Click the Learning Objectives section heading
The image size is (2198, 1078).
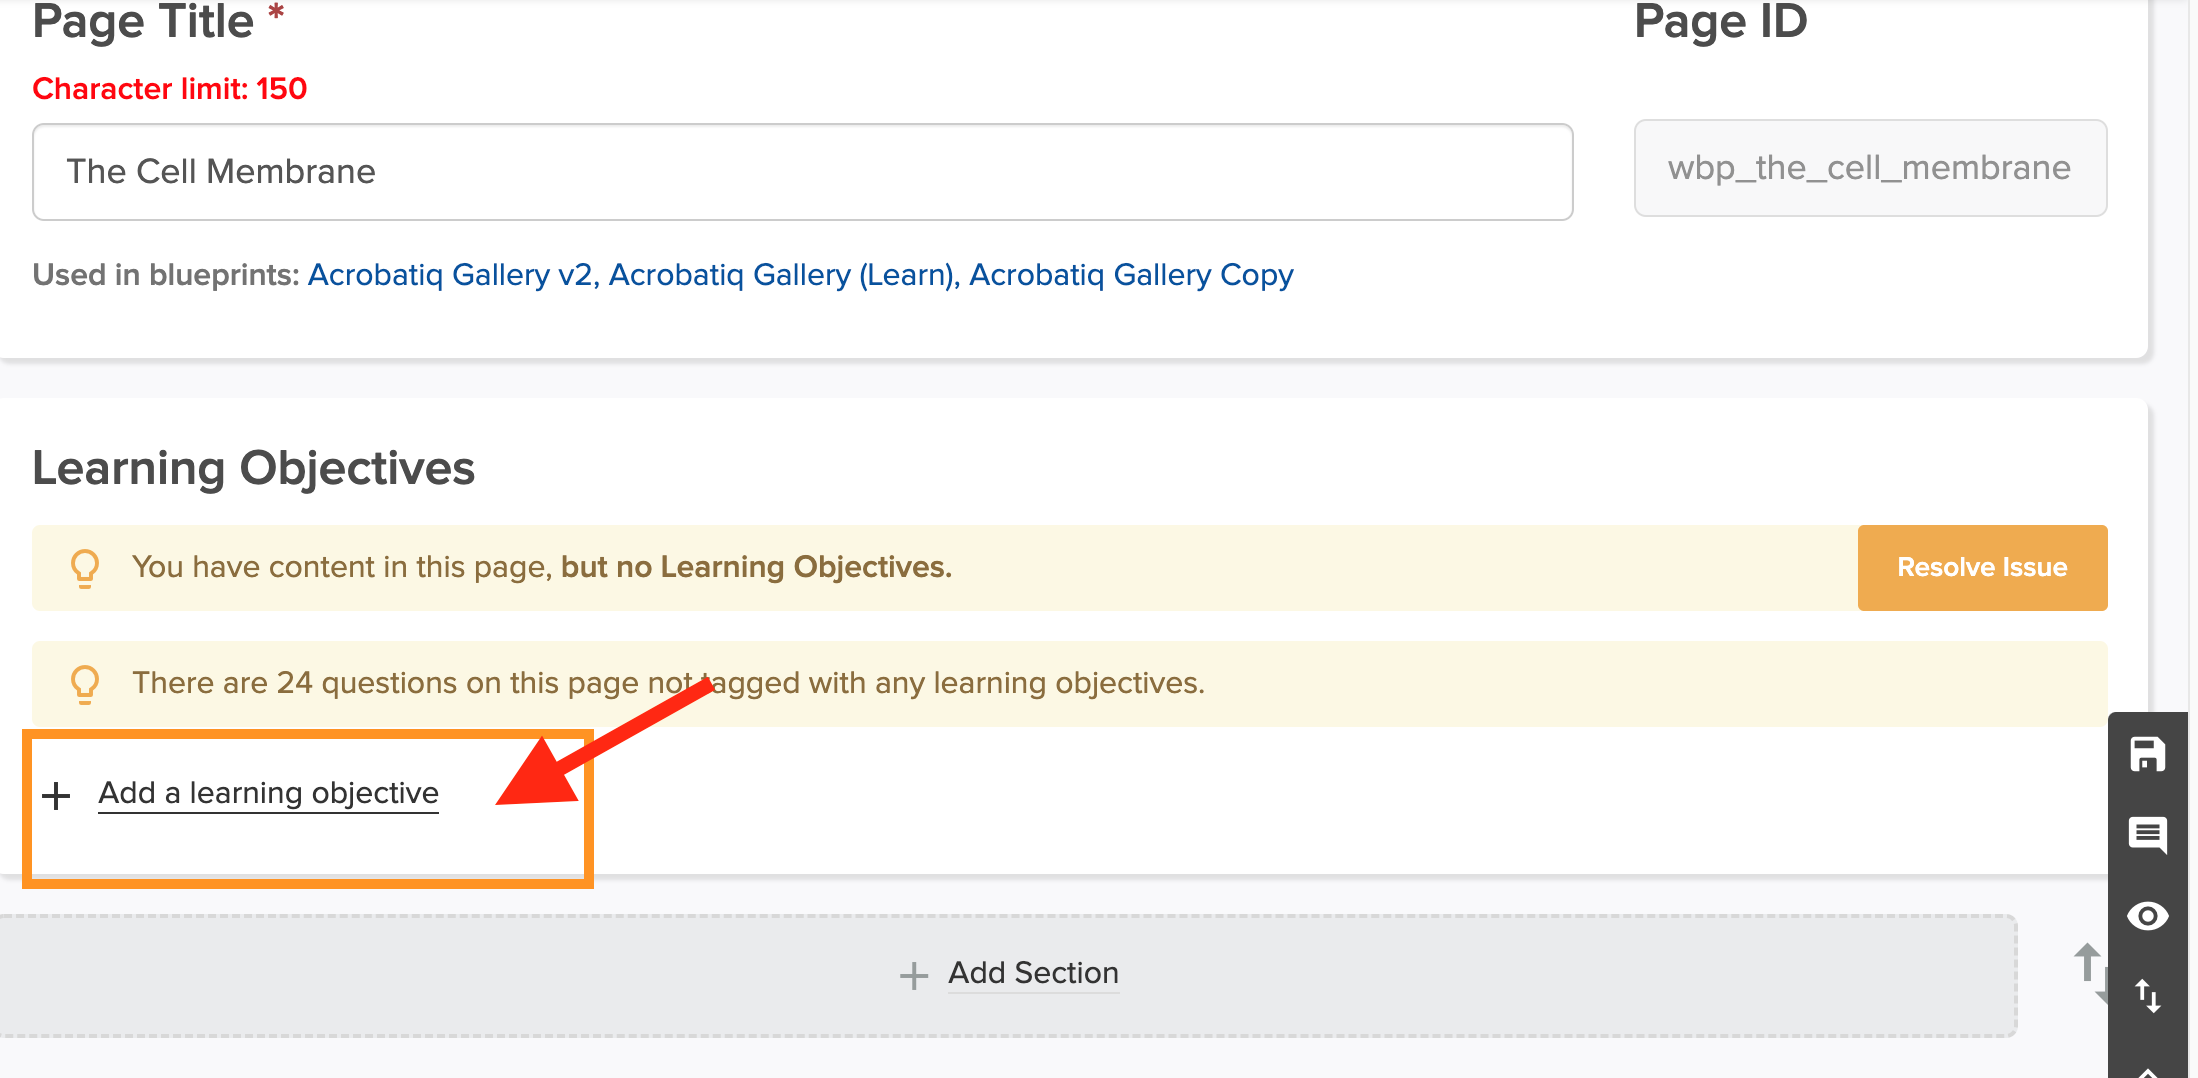[254, 468]
